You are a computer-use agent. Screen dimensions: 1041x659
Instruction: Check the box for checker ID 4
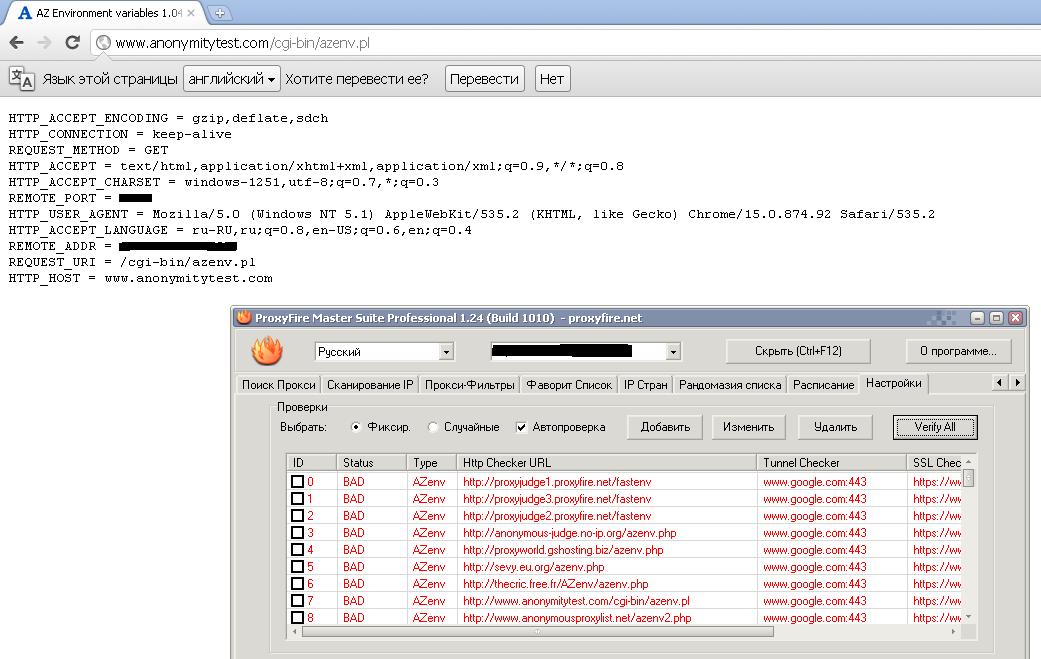pos(297,549)
